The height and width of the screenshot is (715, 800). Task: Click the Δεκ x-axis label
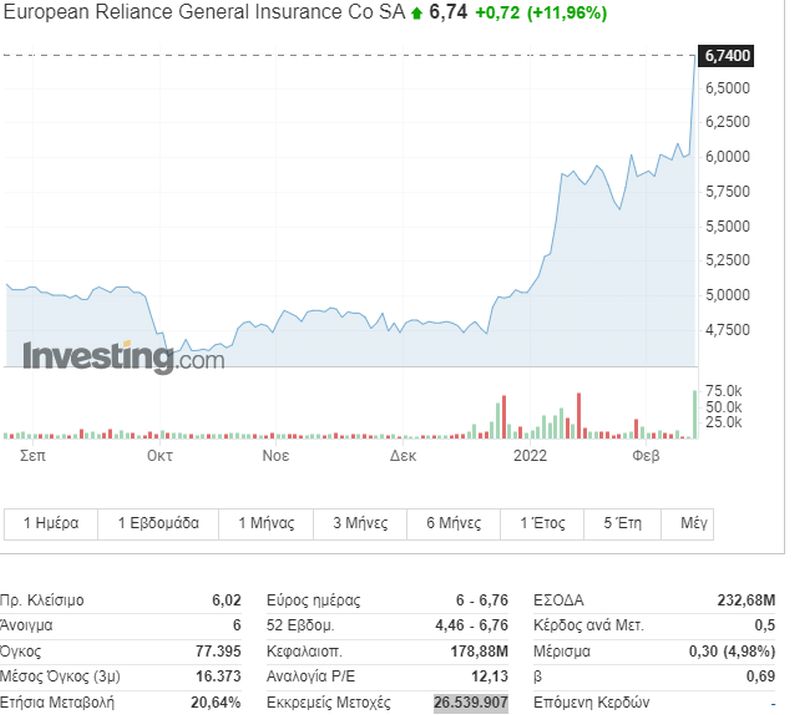403,456
